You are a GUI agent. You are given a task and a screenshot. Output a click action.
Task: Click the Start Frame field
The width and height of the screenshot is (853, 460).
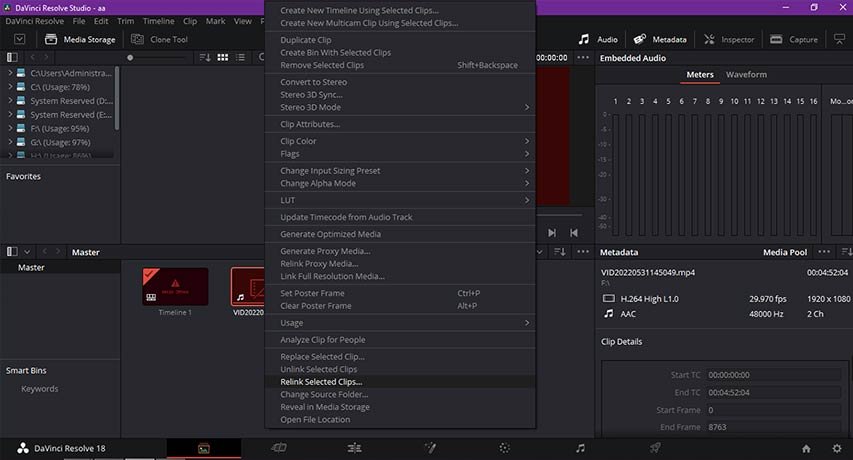click(774, 410)
